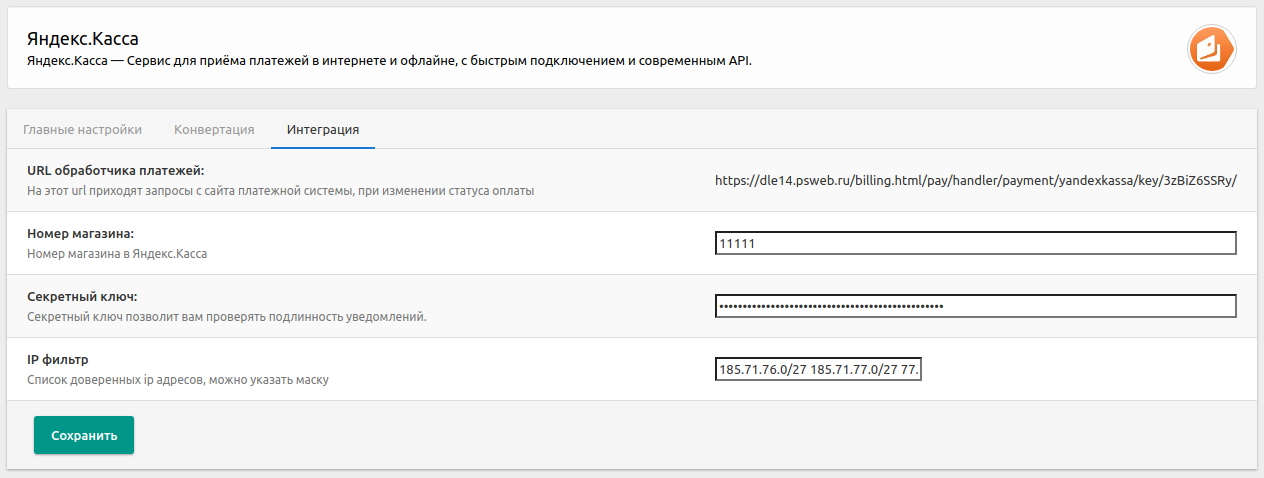Switch to the Главные настройки tab
This screenshot has width=1264, height=478.
tap(82, 130)
